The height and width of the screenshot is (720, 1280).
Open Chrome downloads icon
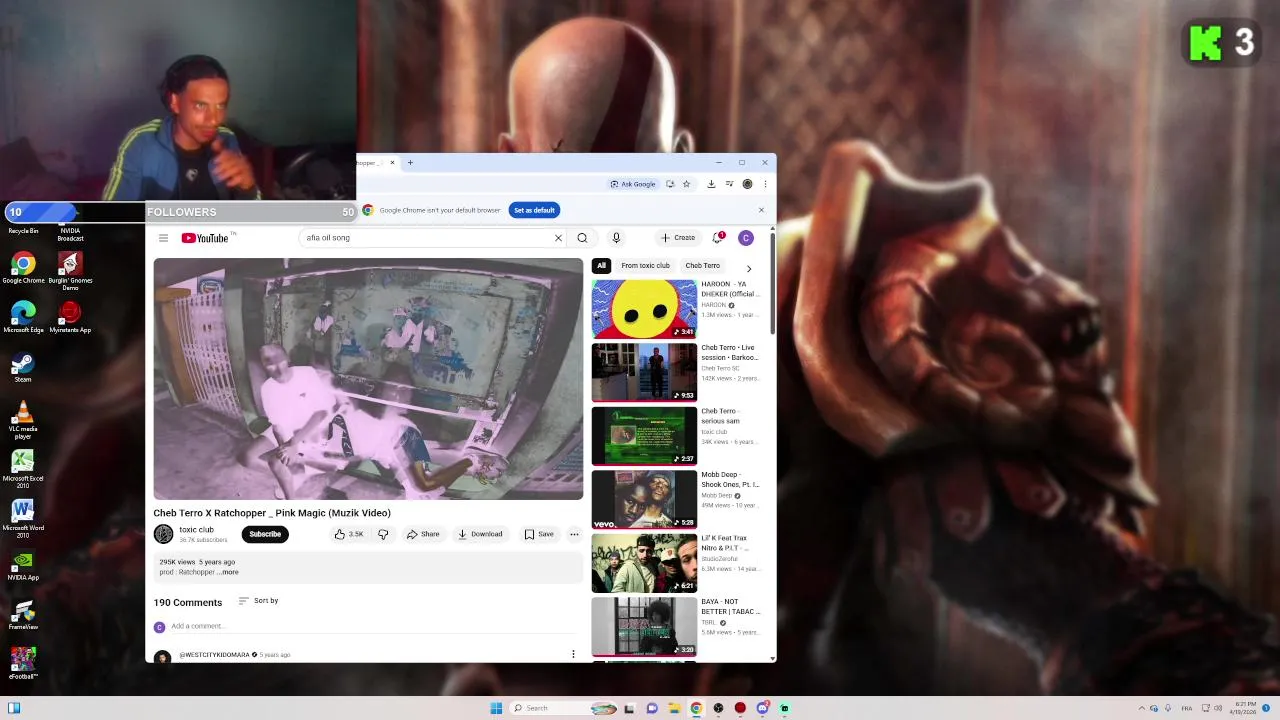tap(711, 184)
